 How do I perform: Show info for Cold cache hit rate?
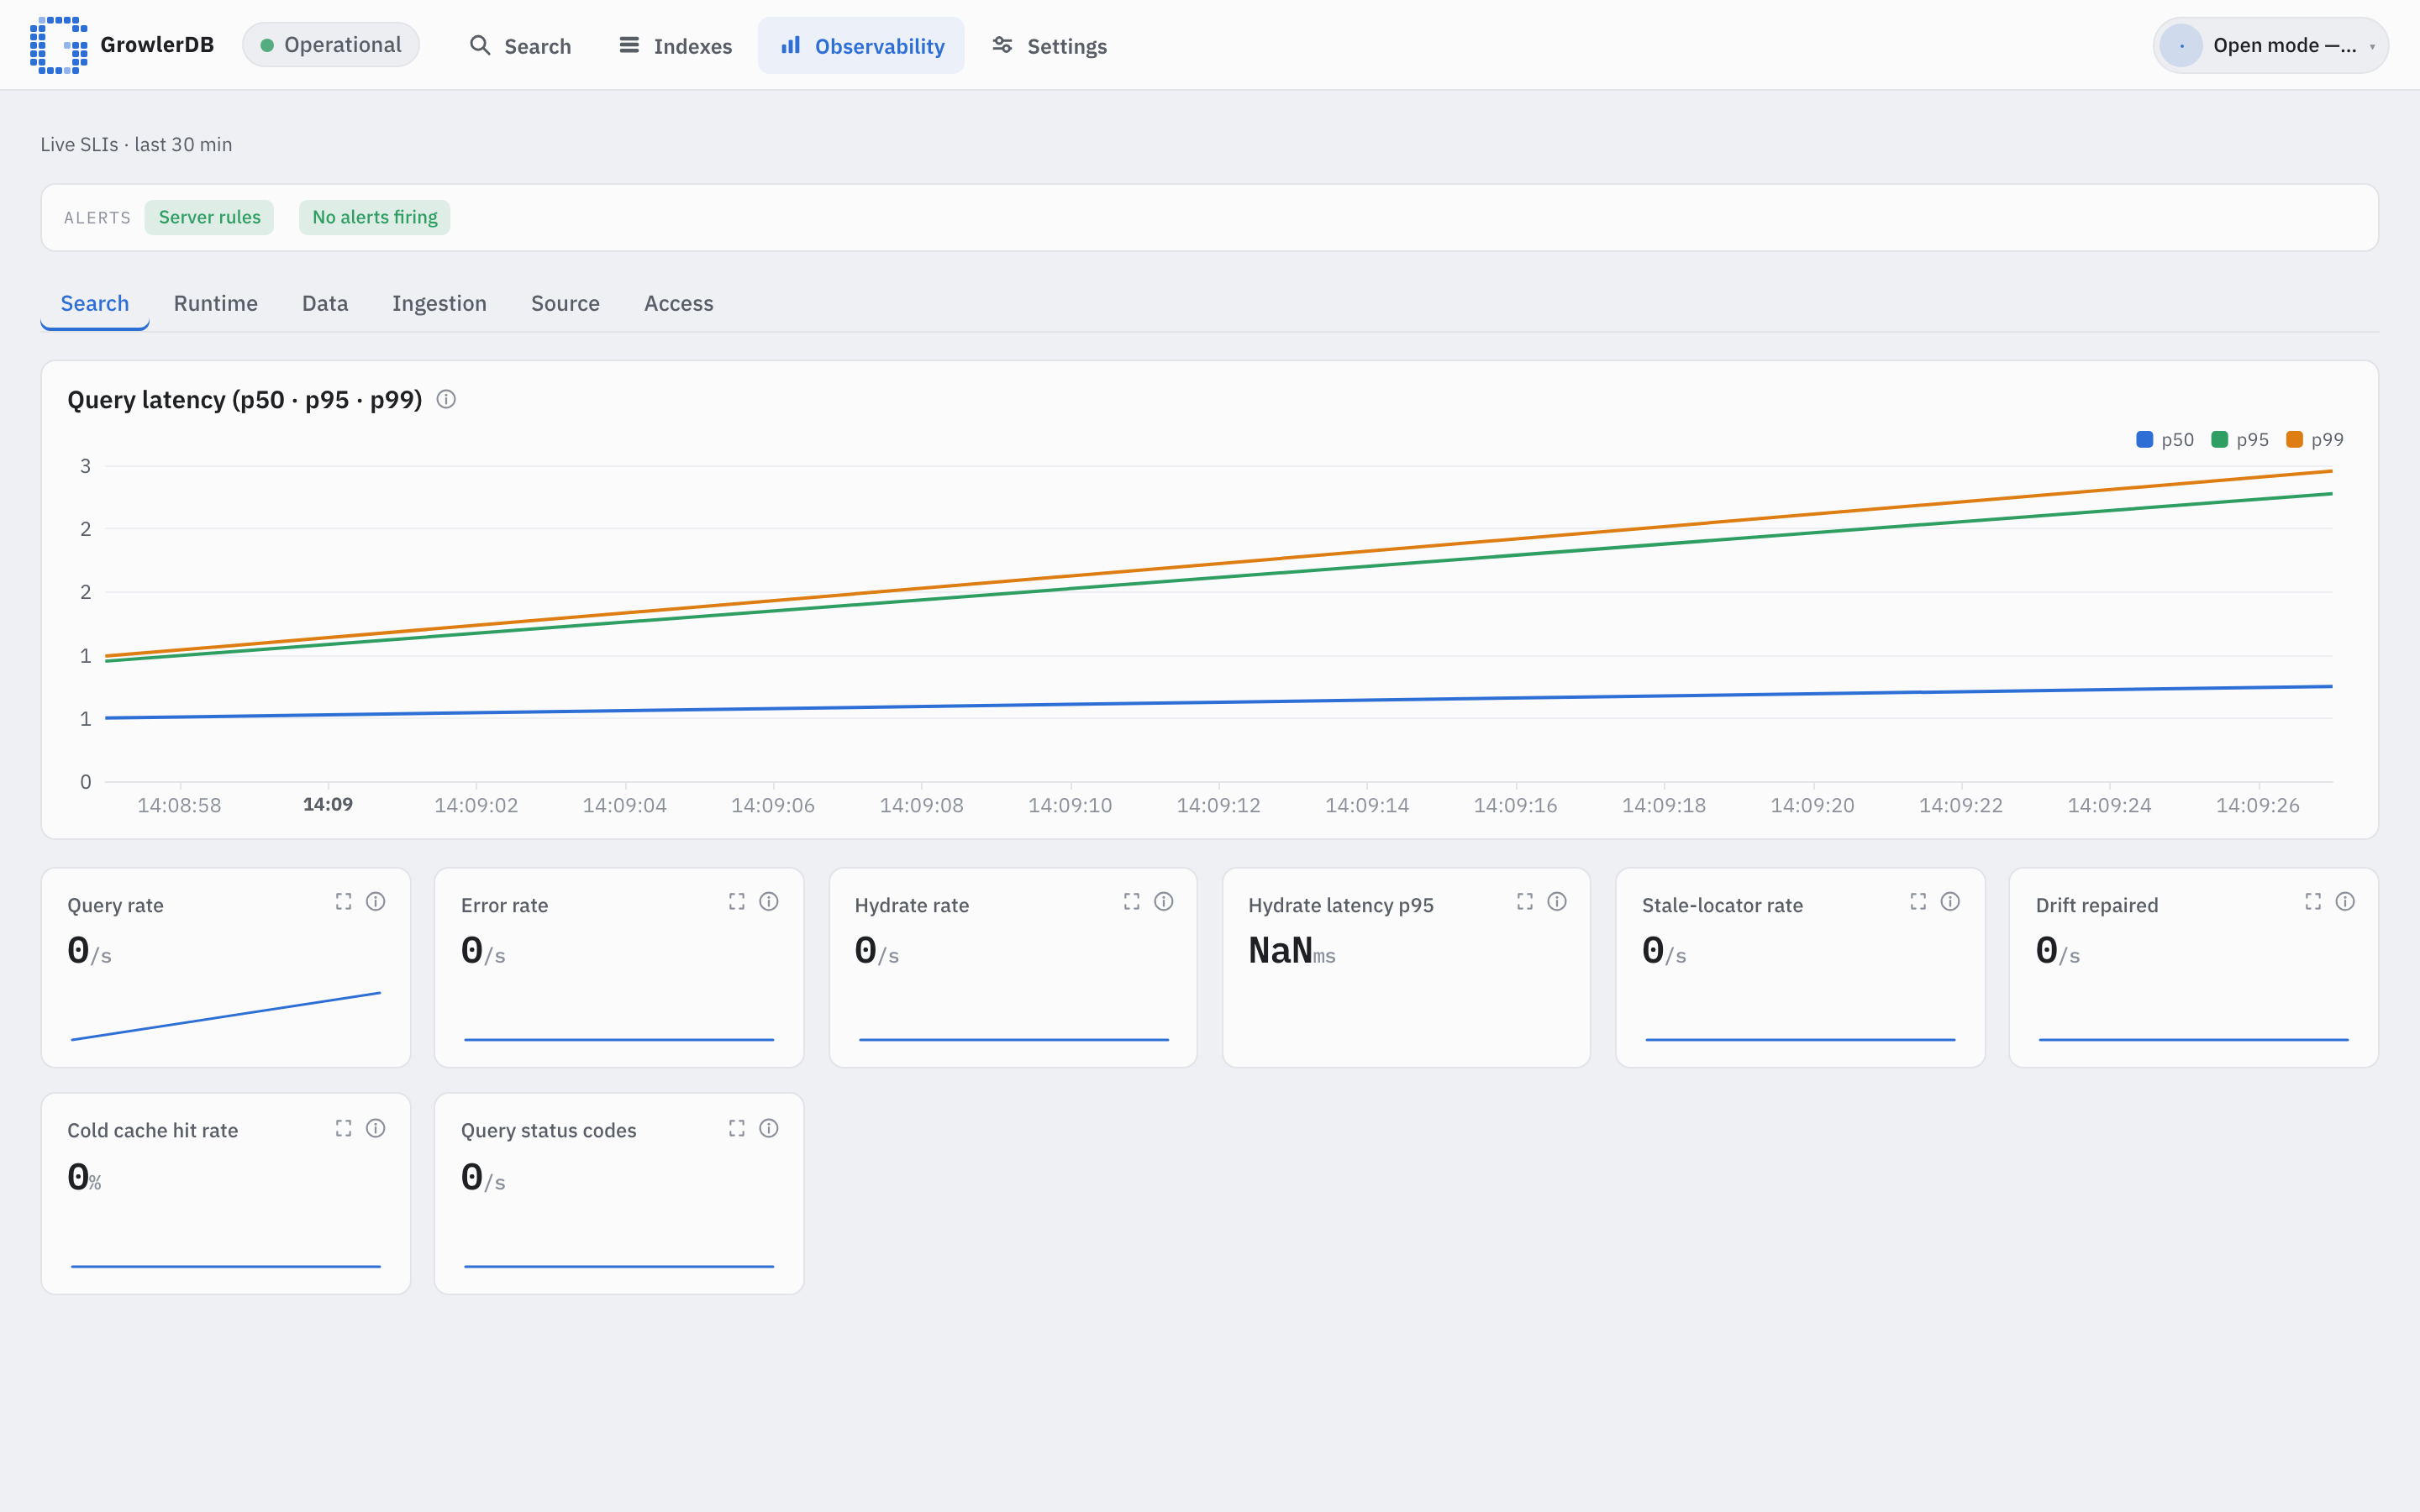click(376, 1128)
